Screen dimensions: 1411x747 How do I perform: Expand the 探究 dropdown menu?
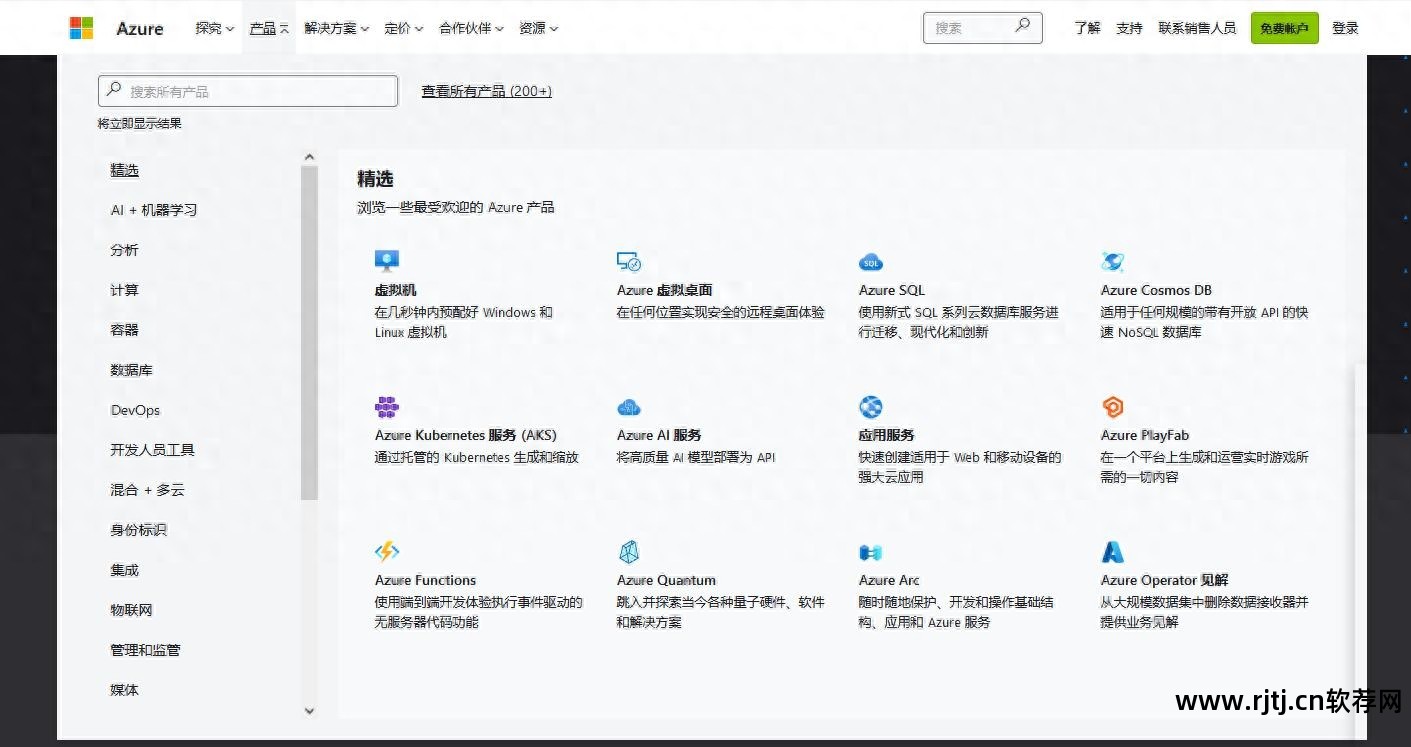tap(213, 28)
